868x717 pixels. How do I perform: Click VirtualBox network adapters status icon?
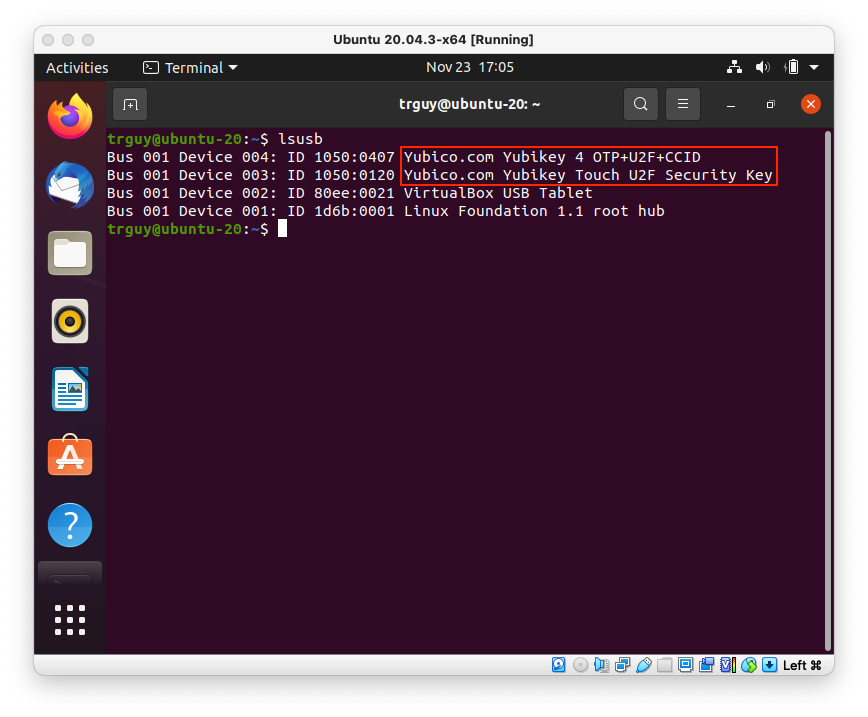coord(622,665)
